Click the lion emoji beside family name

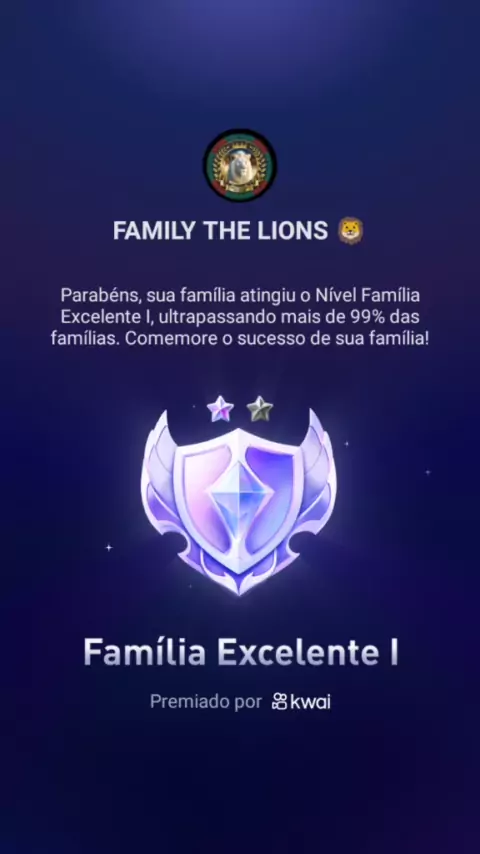tap(351, 231)
